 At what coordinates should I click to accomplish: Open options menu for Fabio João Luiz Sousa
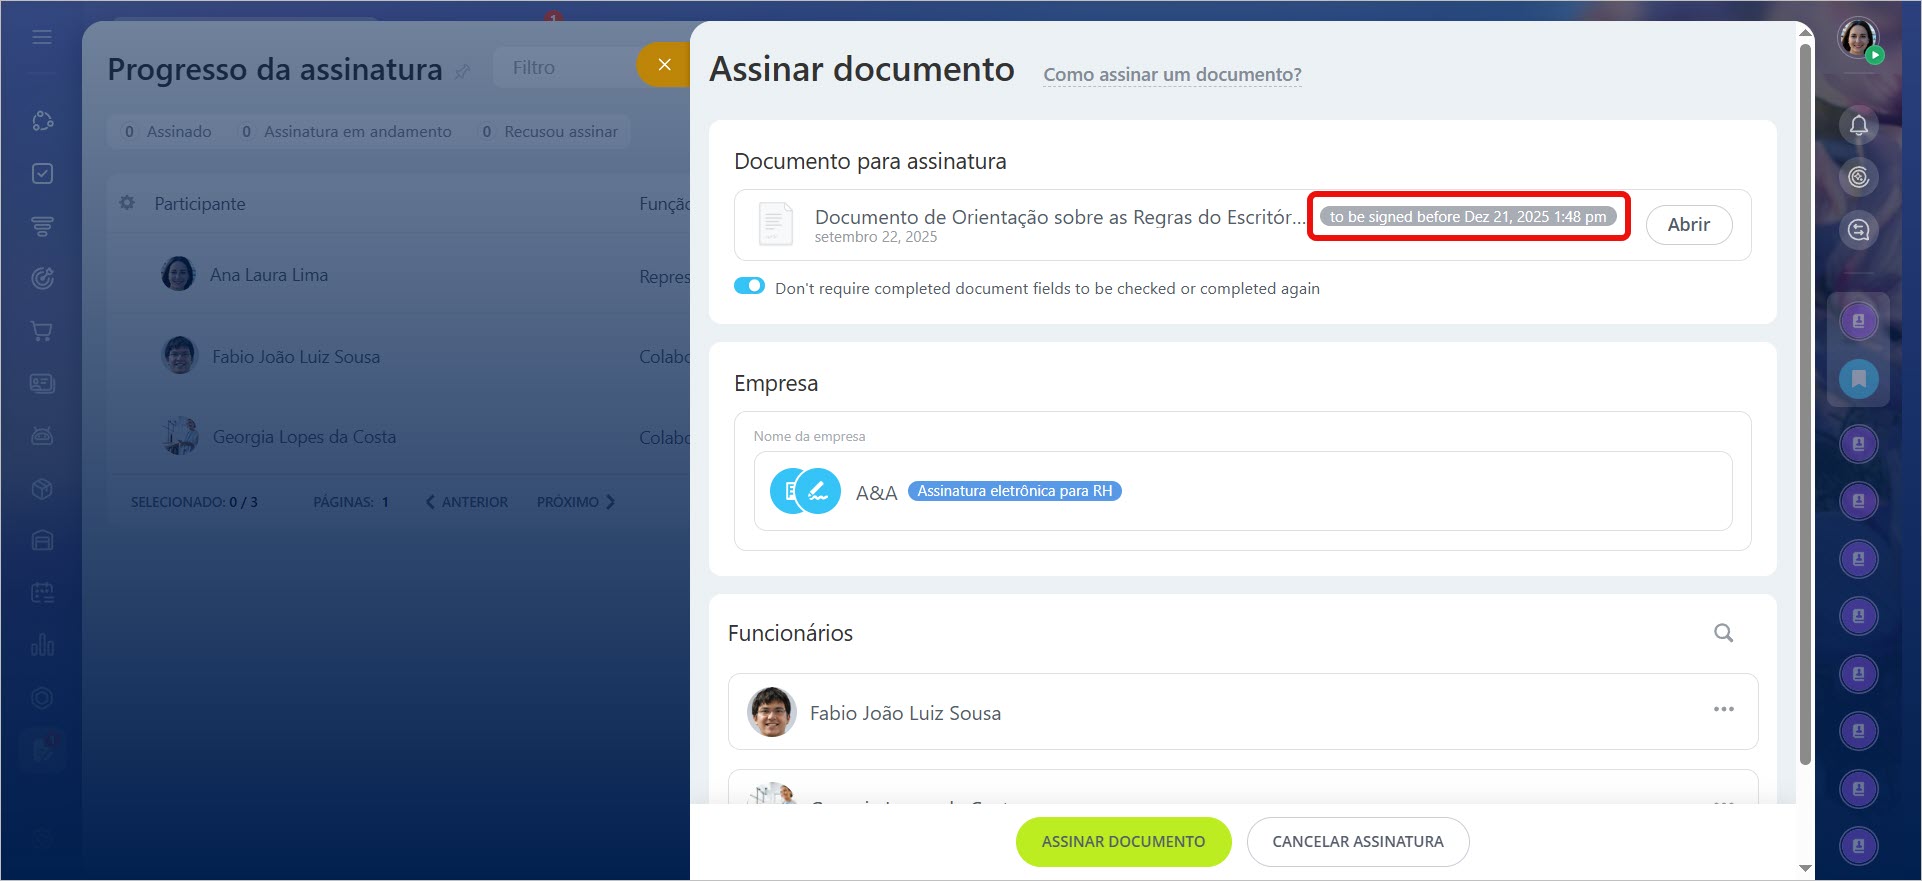pyautogui.click(x=1723, y=710)
